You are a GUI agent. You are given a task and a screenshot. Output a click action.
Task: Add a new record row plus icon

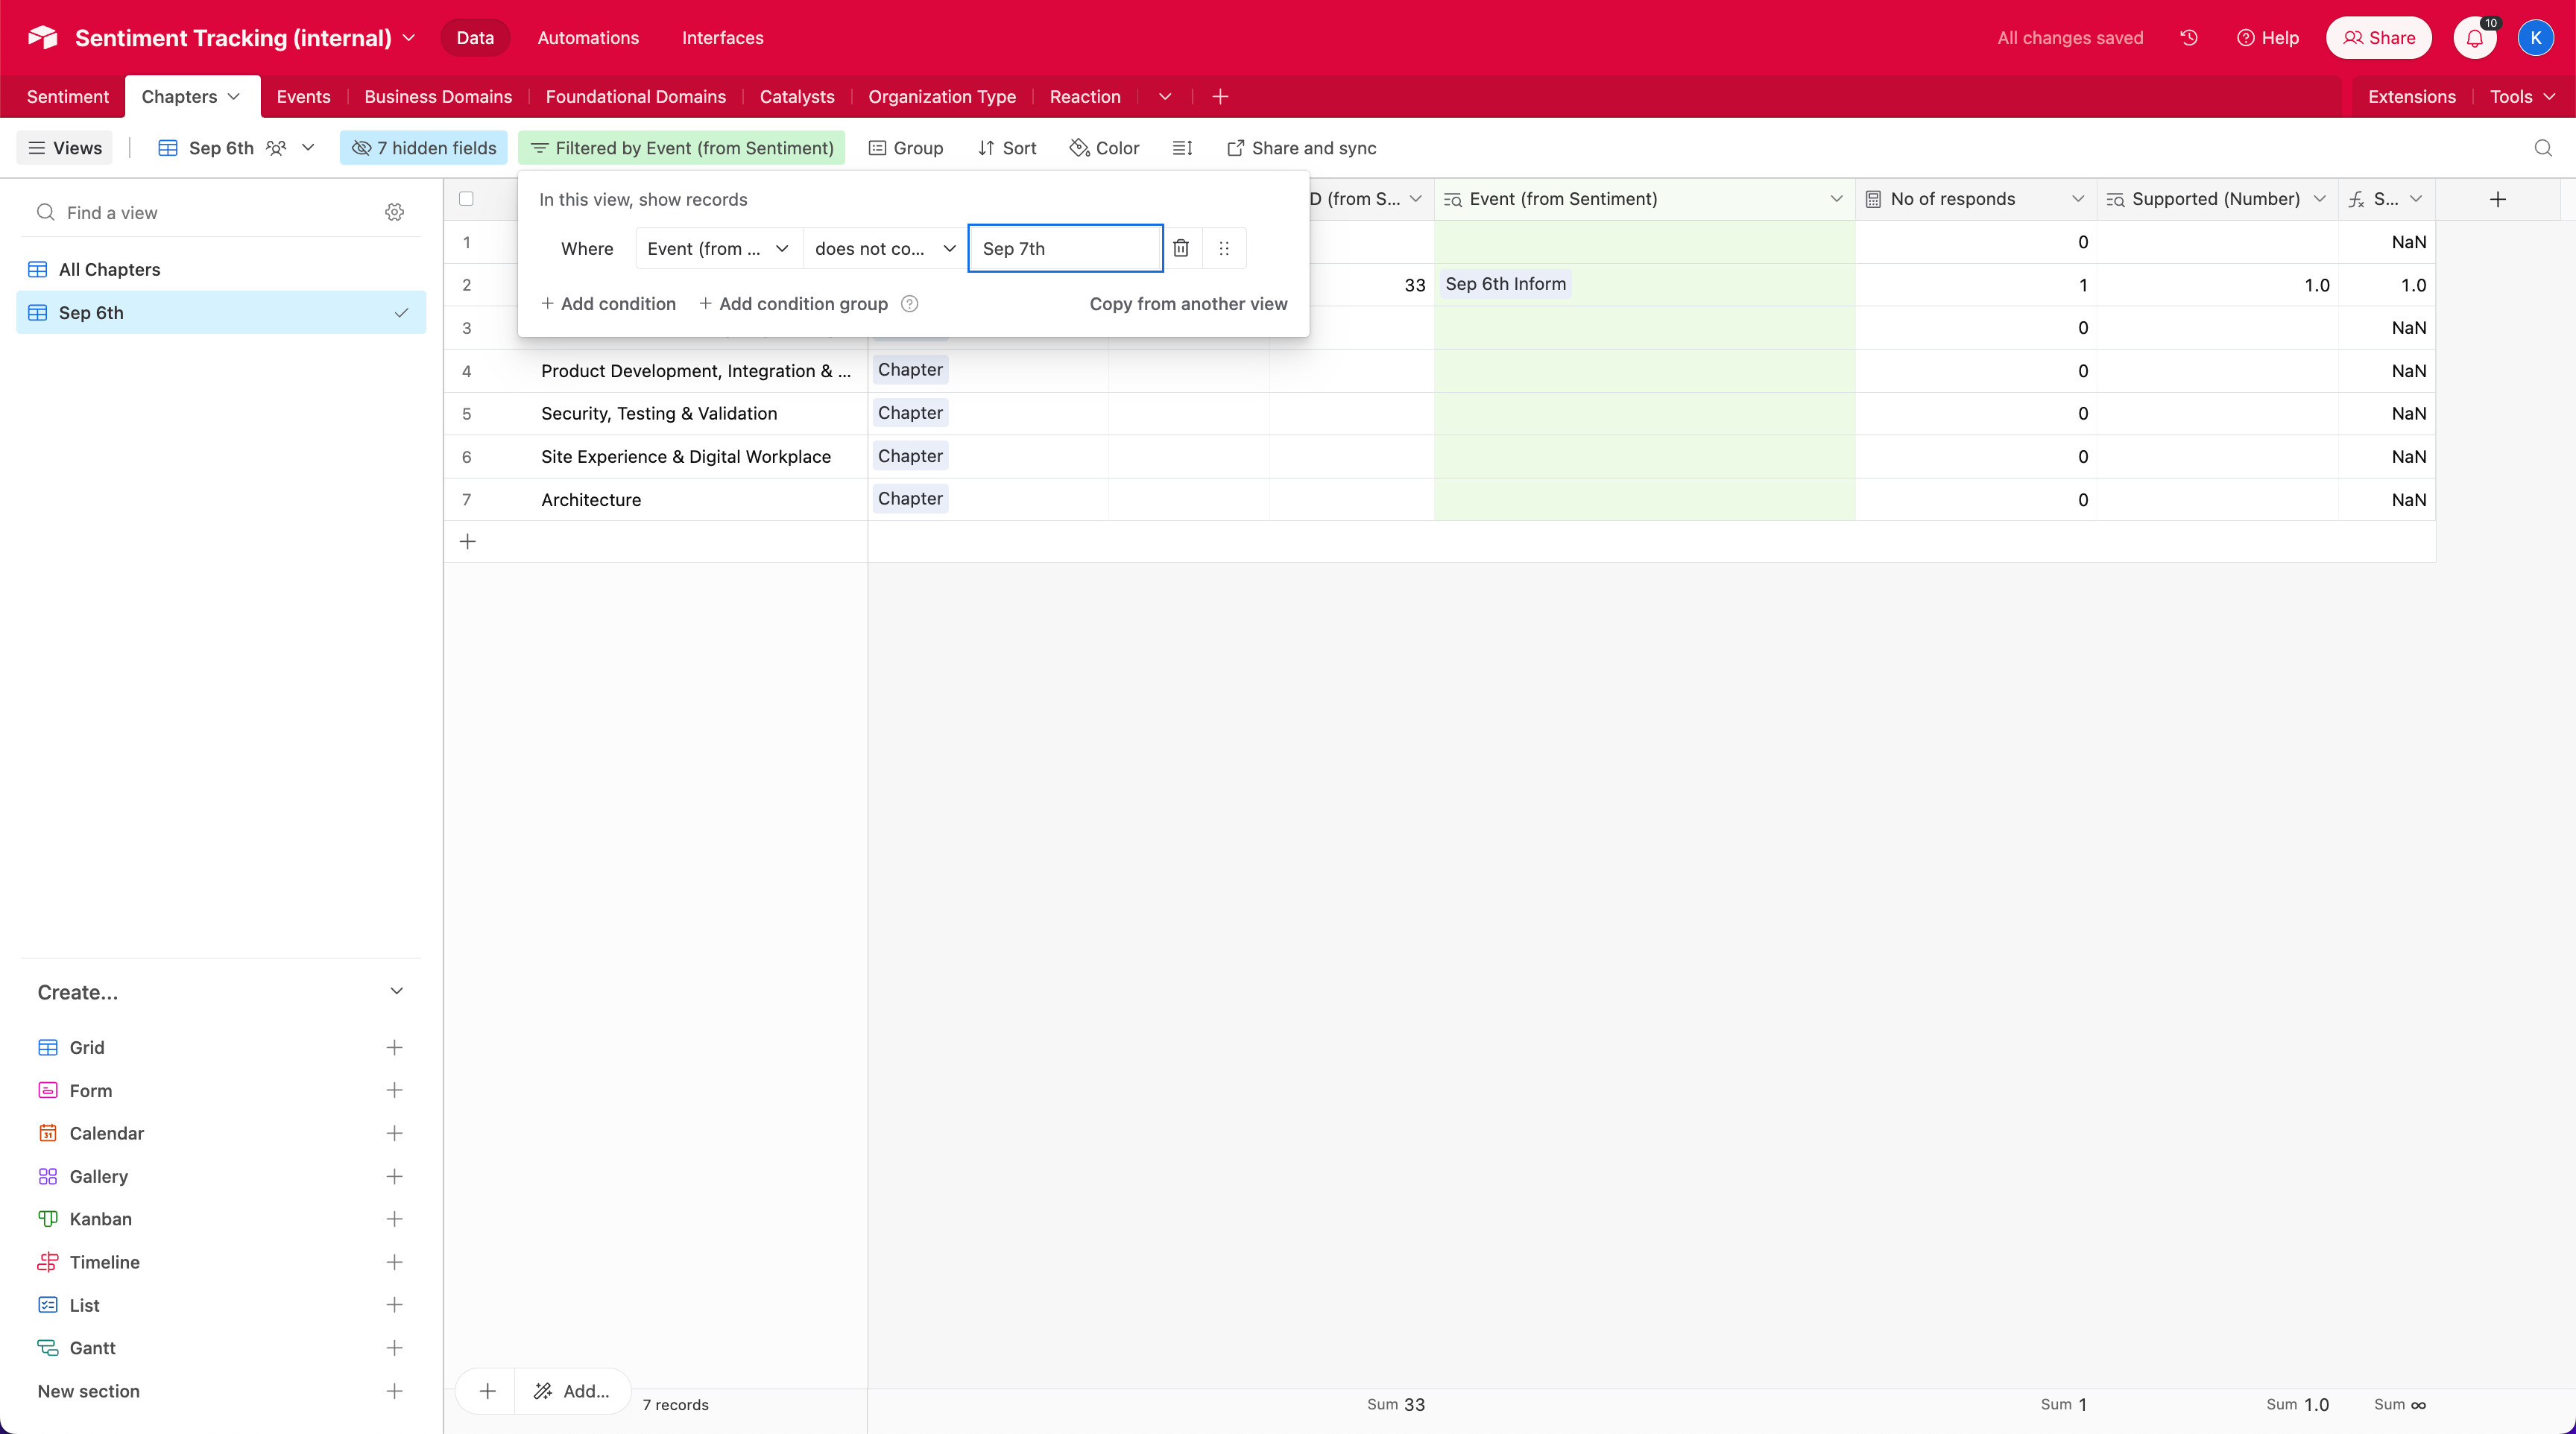click(467, 542)
